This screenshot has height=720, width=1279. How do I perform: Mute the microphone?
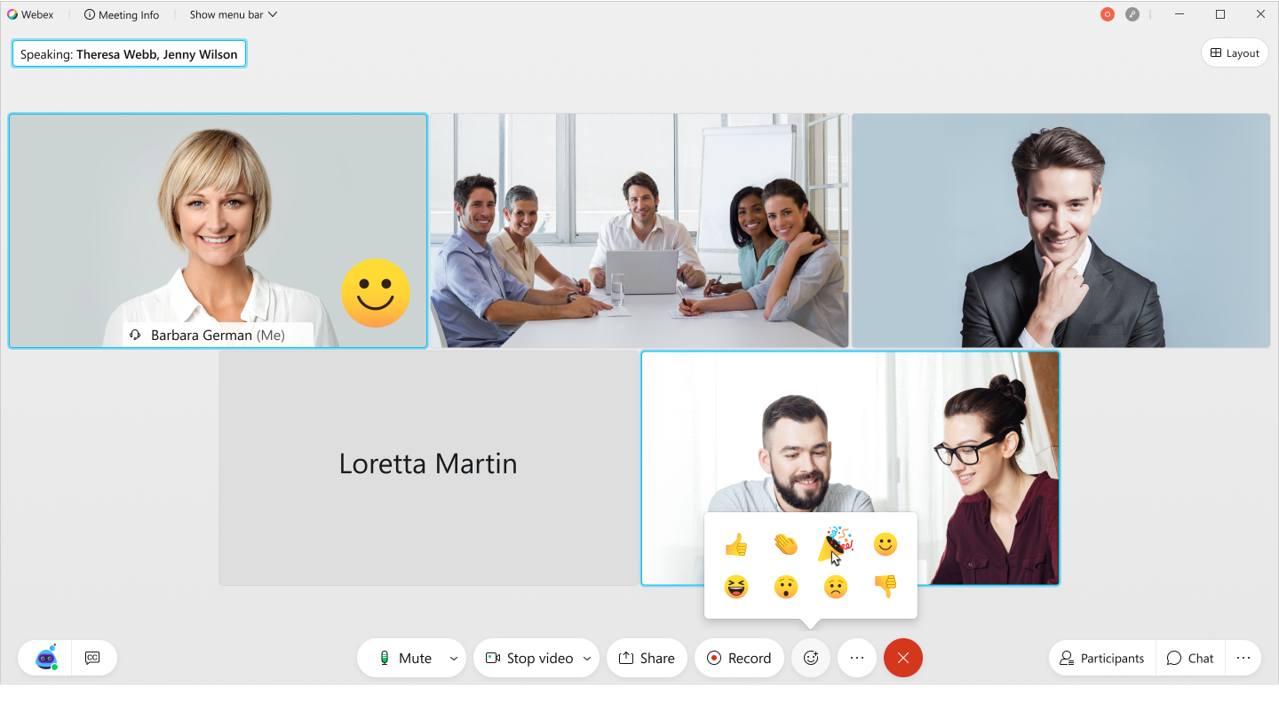click(405, 658)
